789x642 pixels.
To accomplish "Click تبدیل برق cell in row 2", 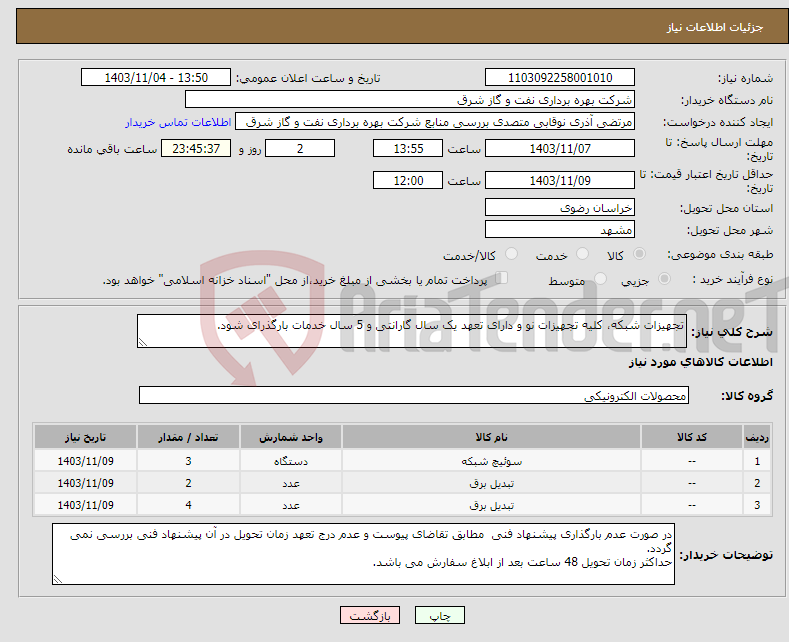I will pos(492,483).
